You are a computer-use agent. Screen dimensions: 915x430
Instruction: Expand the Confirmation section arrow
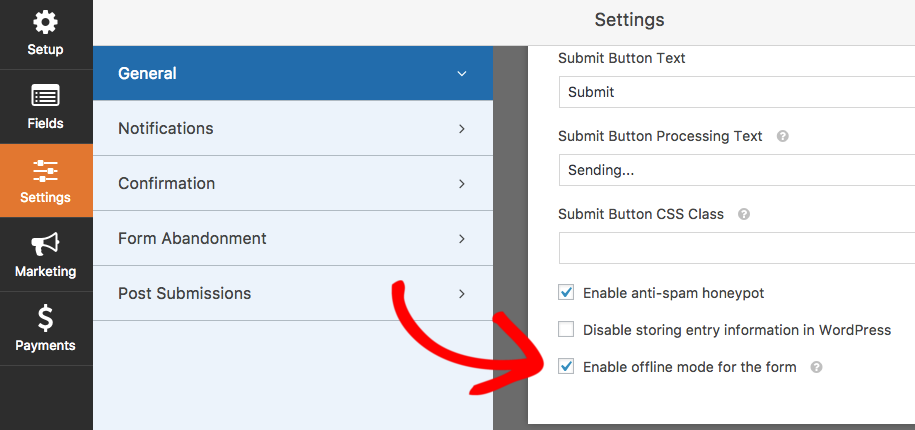point(462,183)
